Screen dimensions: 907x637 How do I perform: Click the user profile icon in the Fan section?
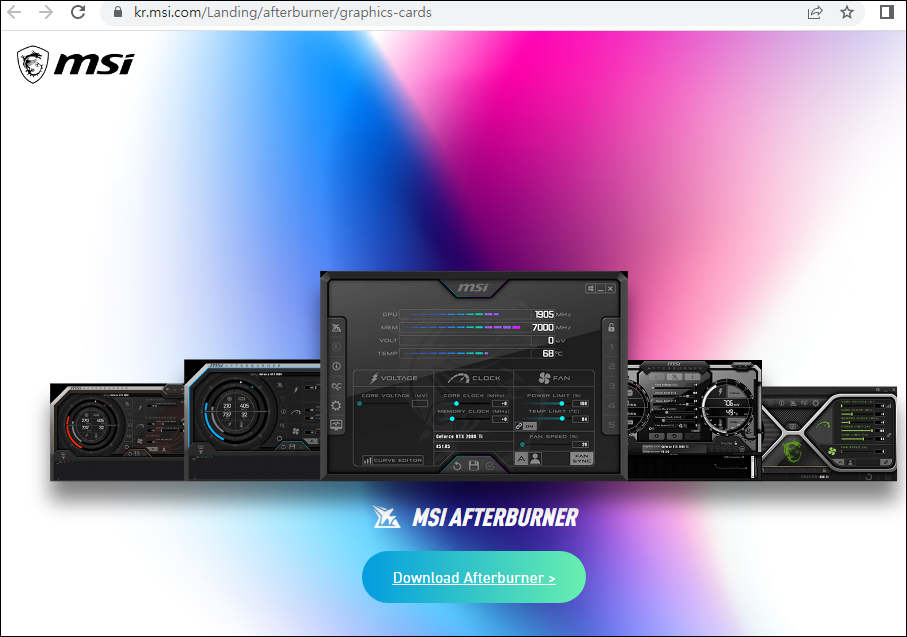click(536, 459)
